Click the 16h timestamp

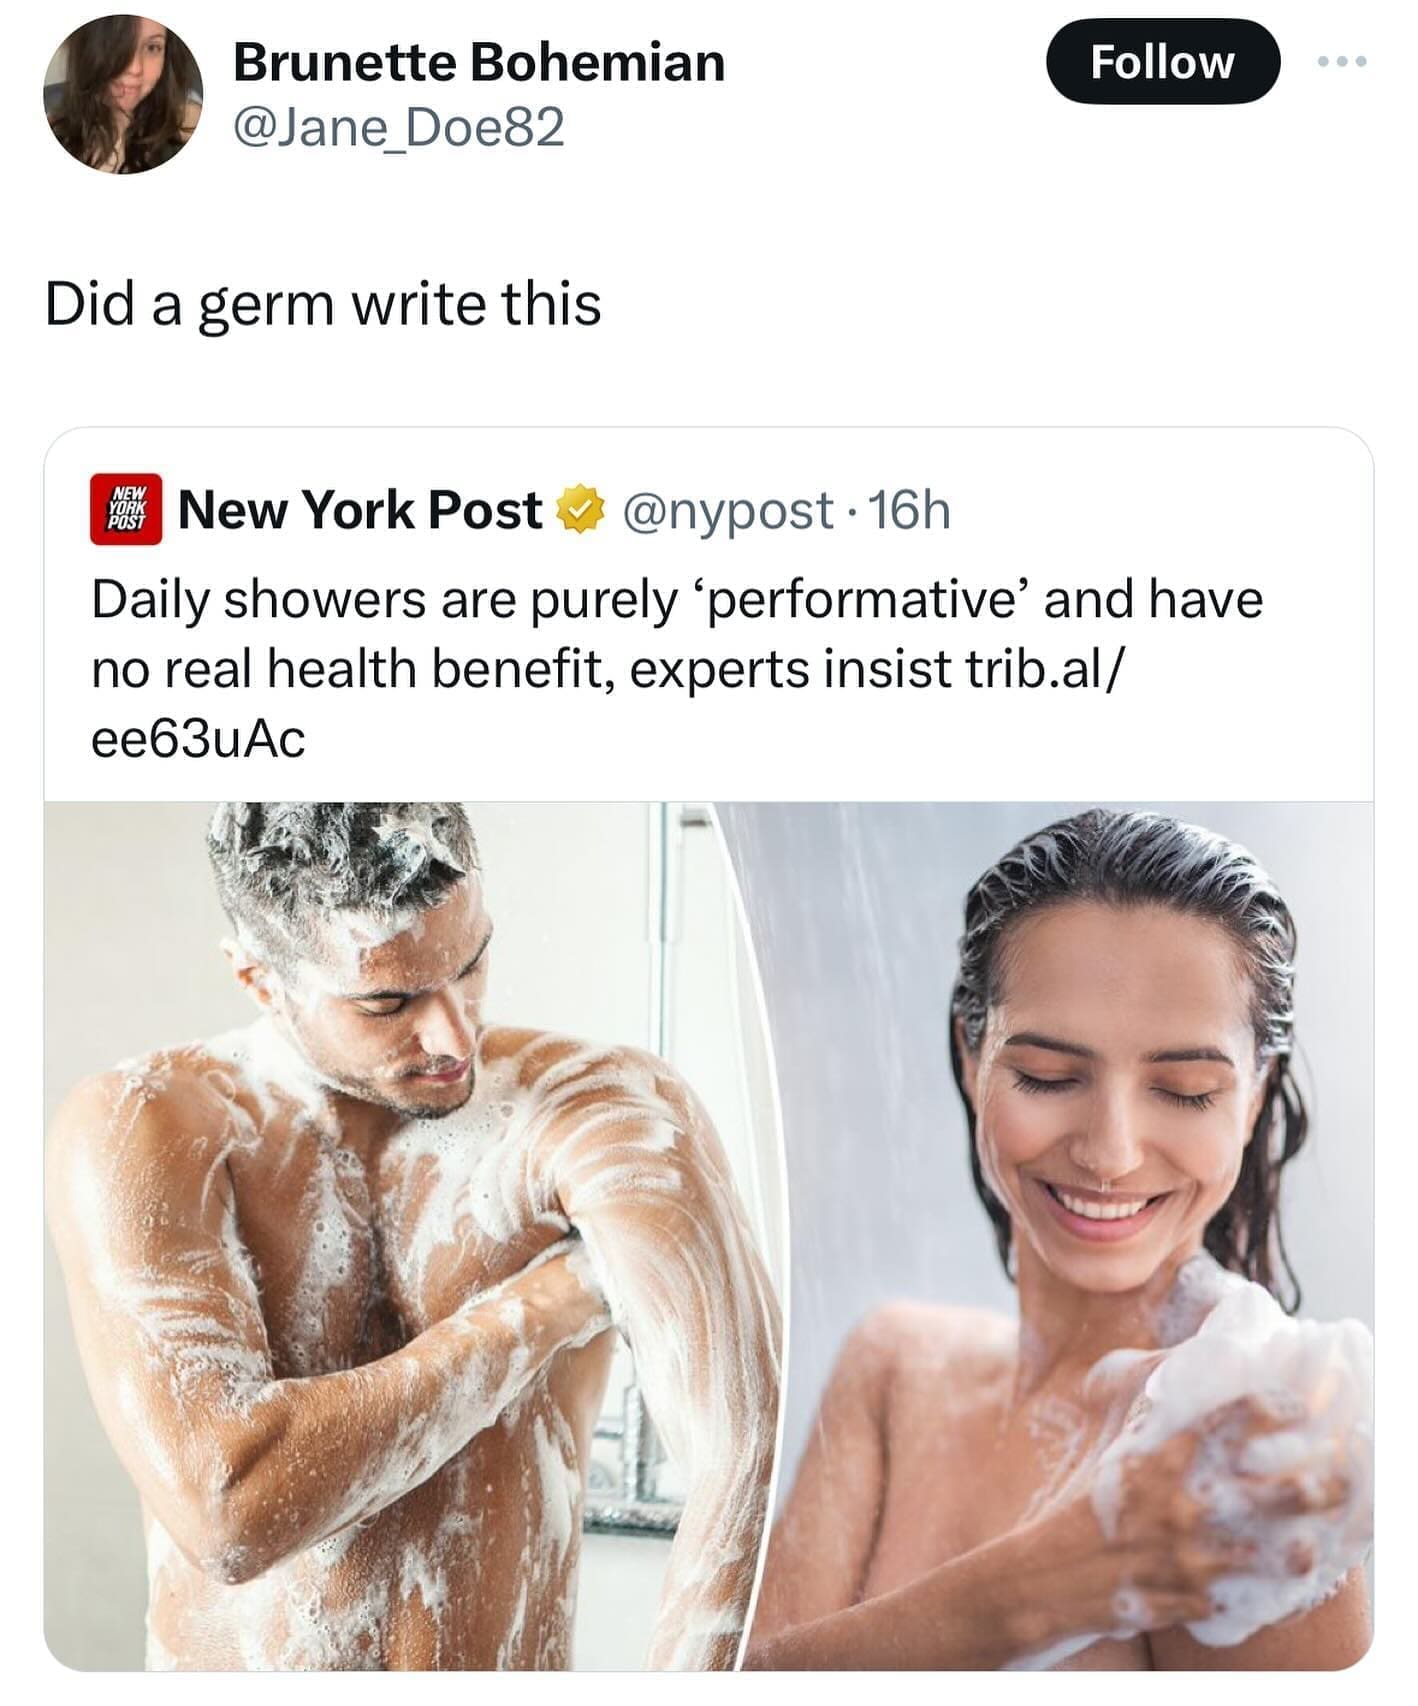tap(909, 511)
